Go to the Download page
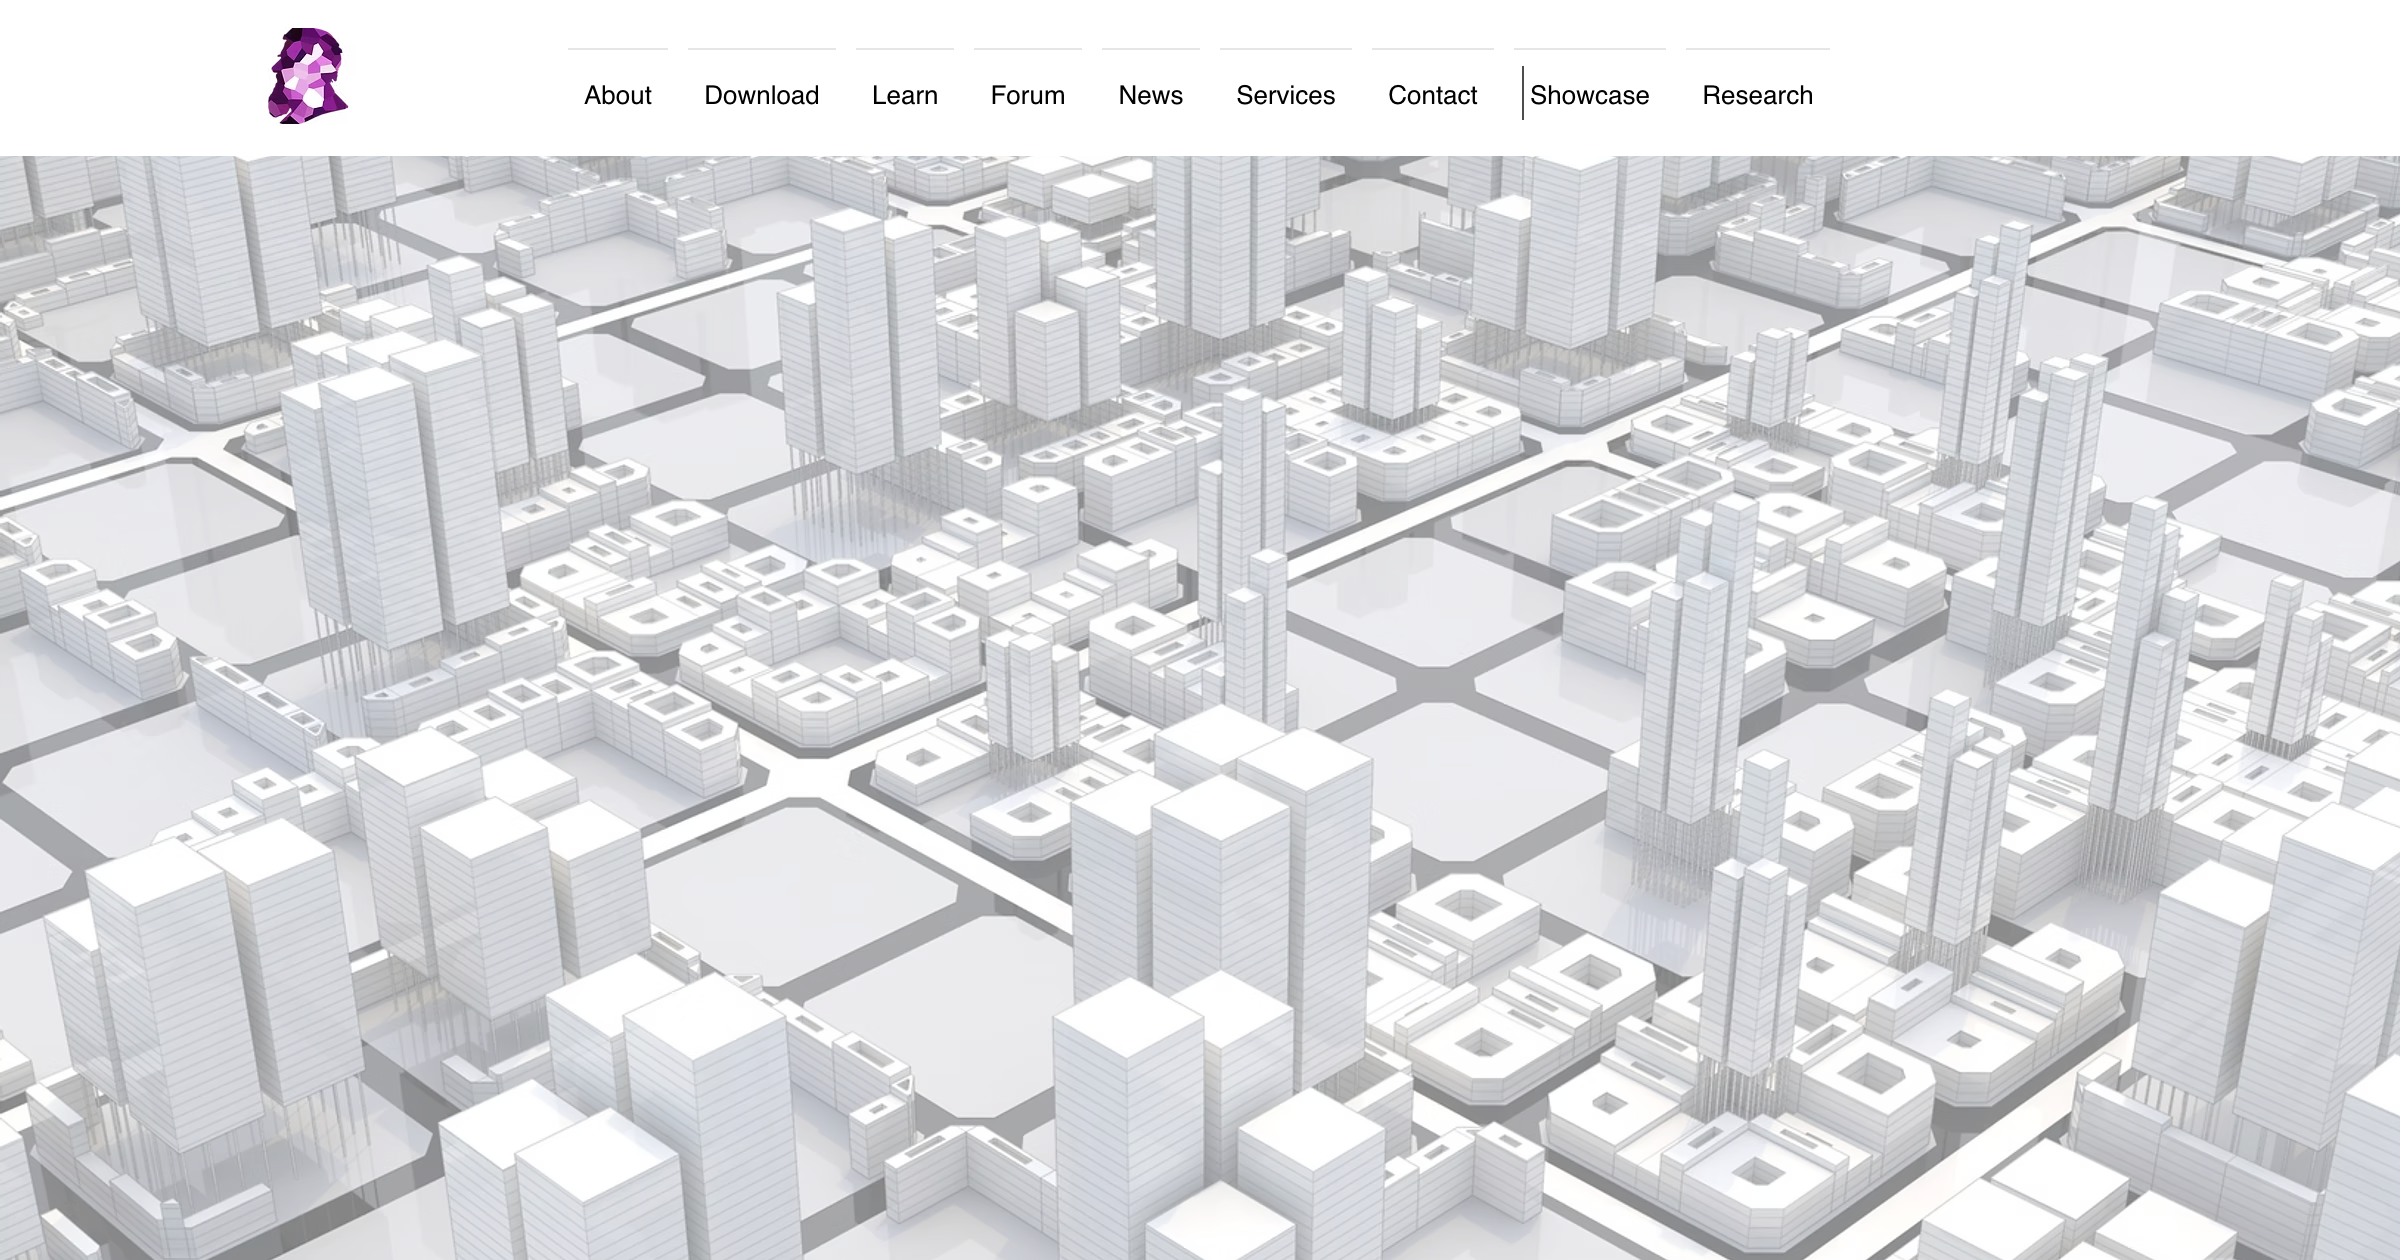 pos(762,95)
